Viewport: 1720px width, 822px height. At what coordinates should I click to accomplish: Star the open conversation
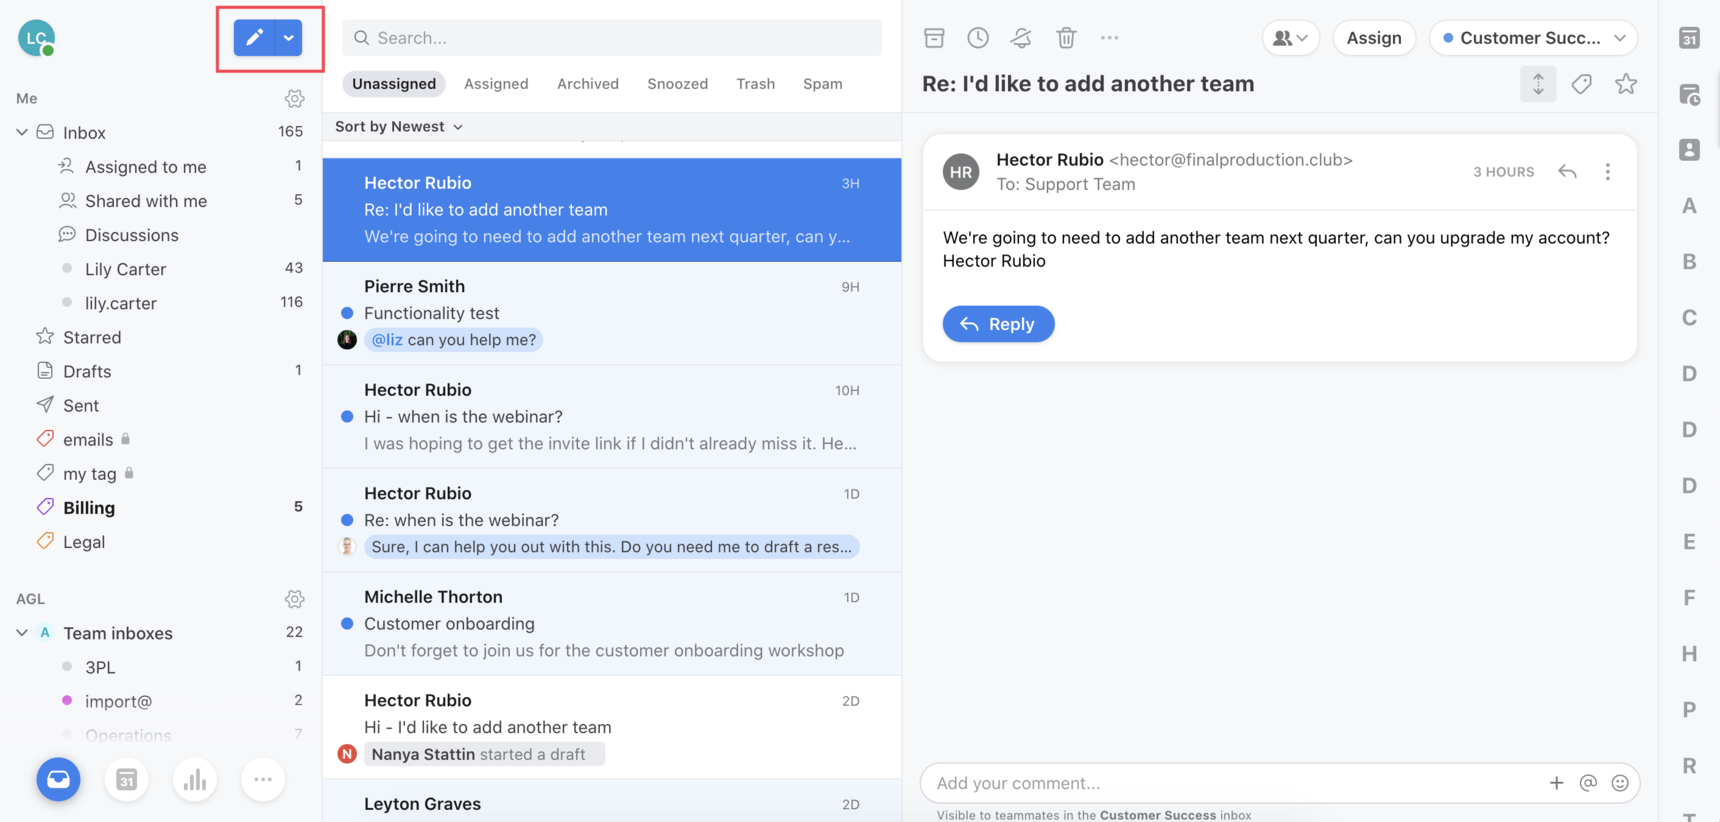[1626, 84]
